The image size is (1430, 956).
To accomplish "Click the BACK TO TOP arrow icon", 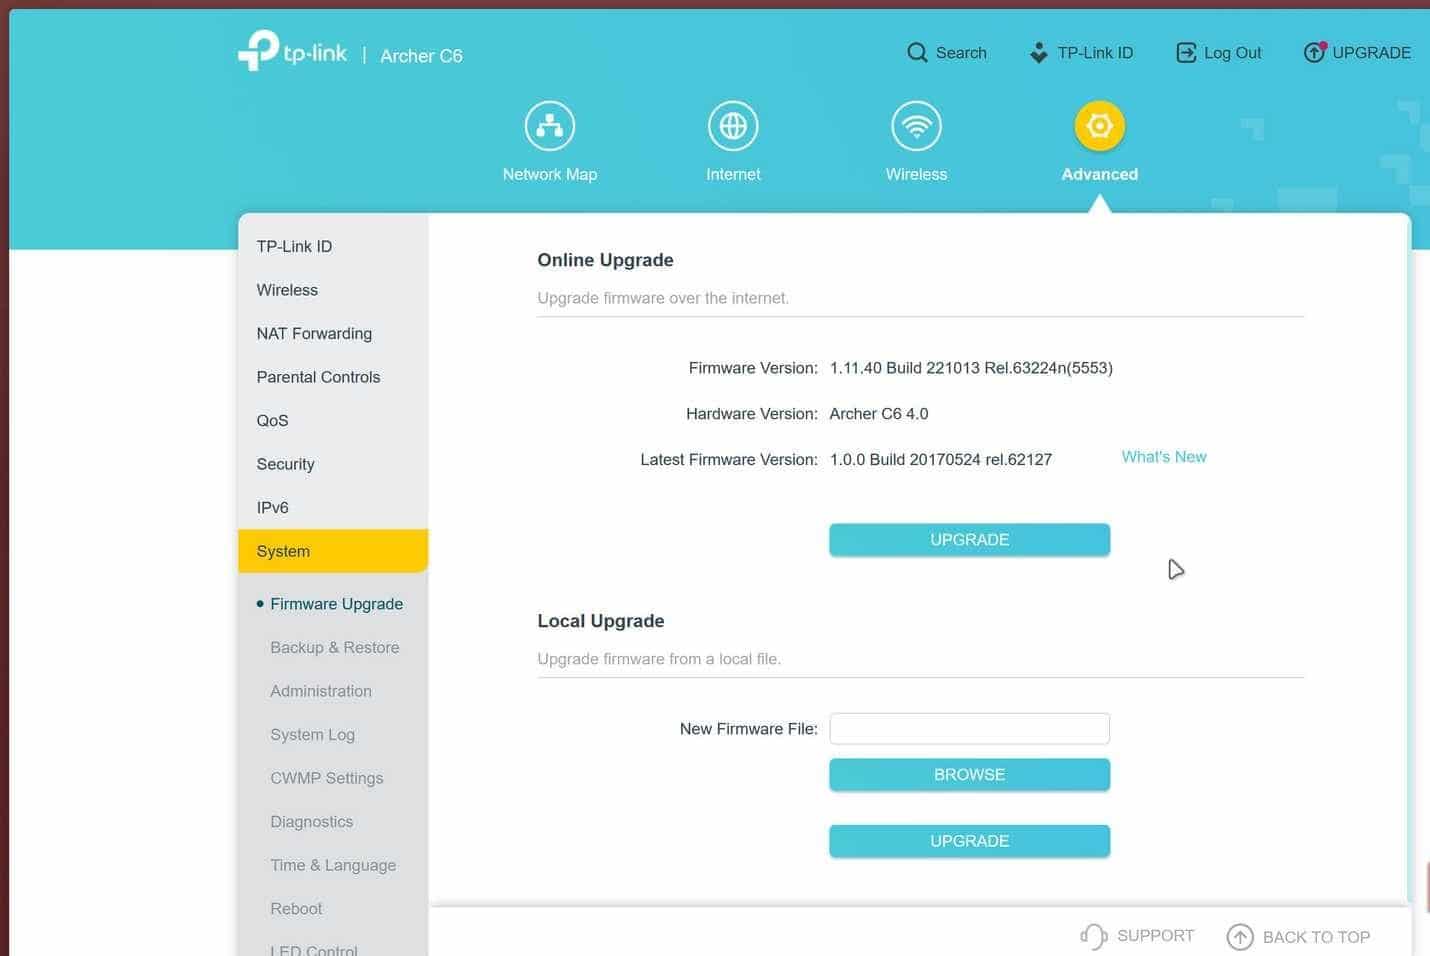I will click(1240, 937).
